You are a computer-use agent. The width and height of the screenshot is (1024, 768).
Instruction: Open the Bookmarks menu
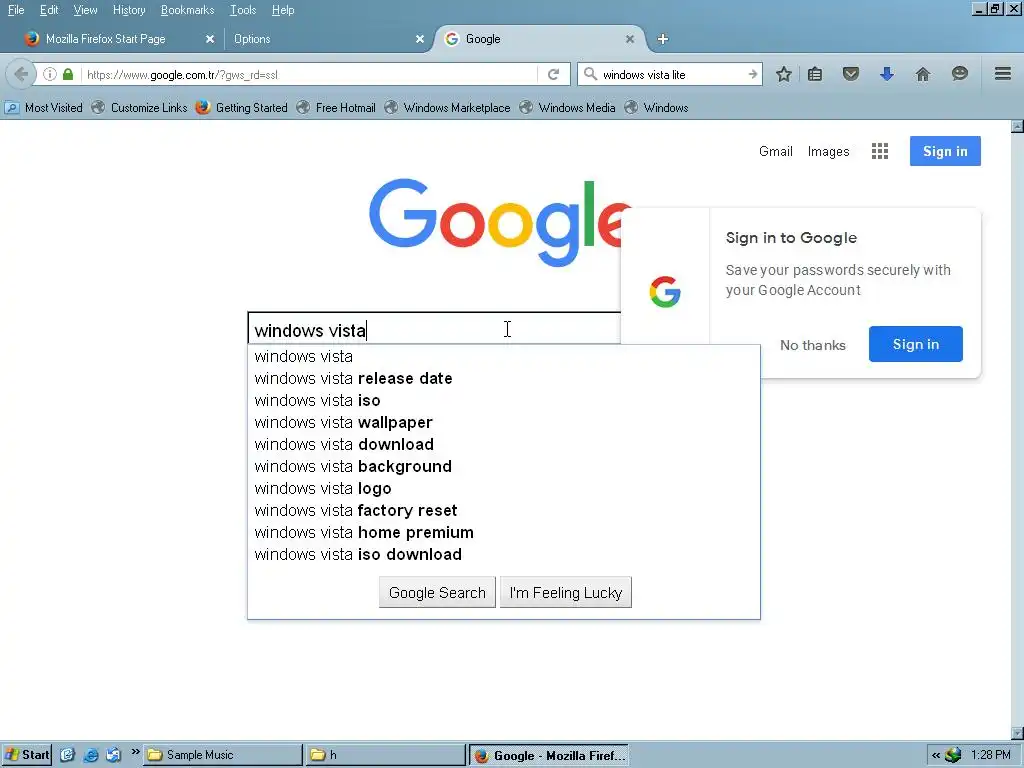[187, 10]
